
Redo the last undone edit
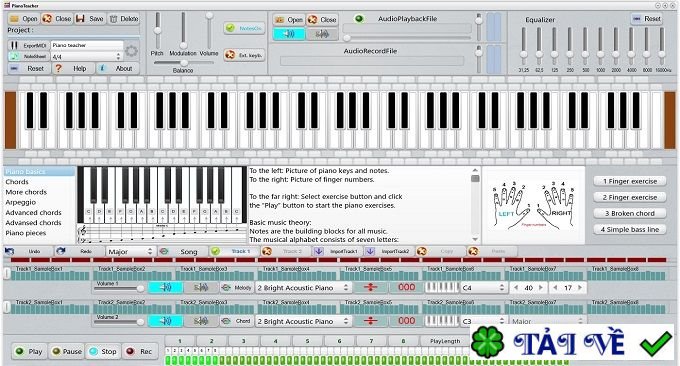click(79, 251)
